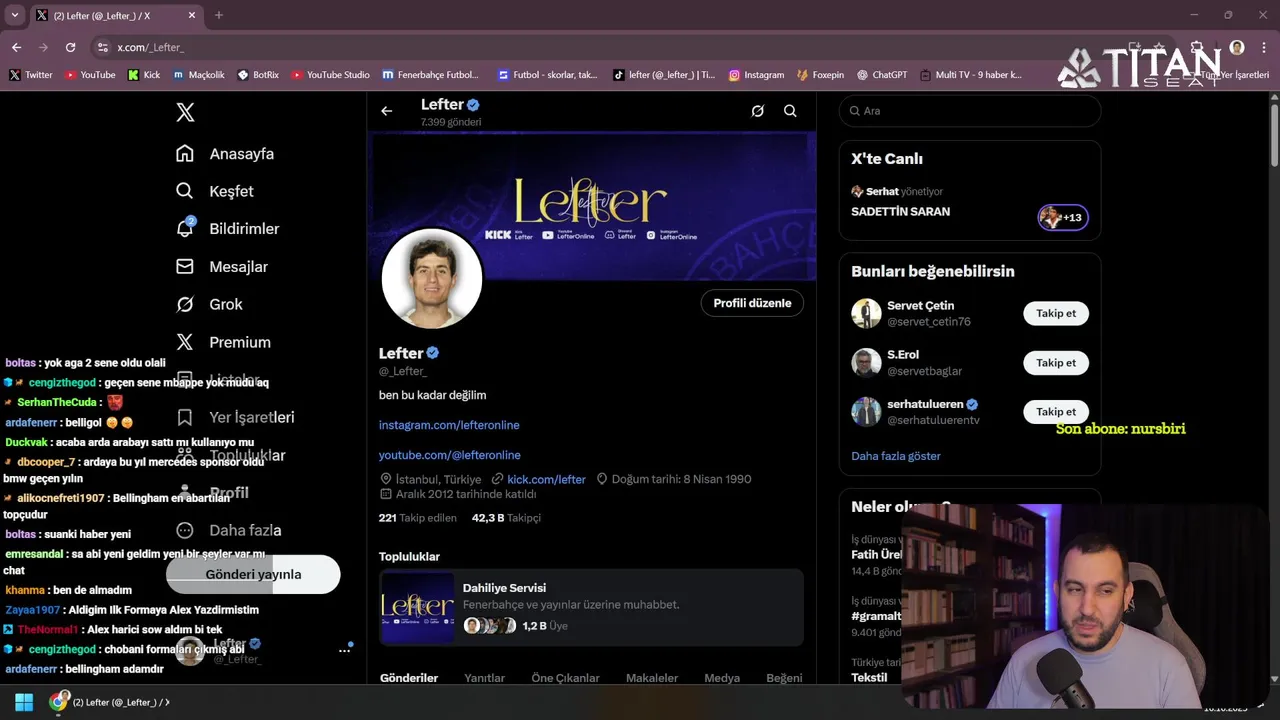The height and width of the screenshot is (720, 1280).
Task: Click the Ara search field
Action: [x=970, y=111]
